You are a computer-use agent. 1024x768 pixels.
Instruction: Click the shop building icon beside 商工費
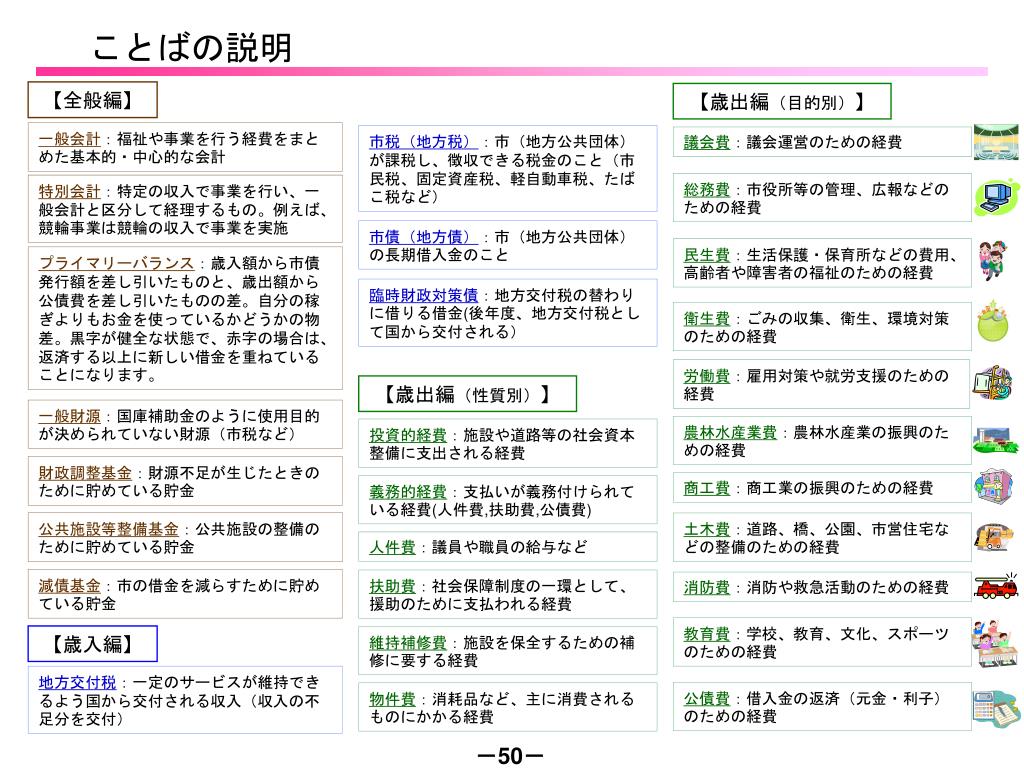[993, 486]
